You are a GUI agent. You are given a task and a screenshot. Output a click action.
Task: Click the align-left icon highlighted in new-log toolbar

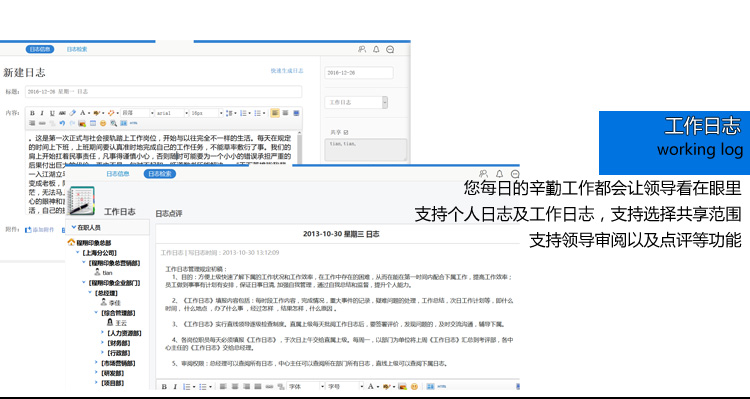275,113
